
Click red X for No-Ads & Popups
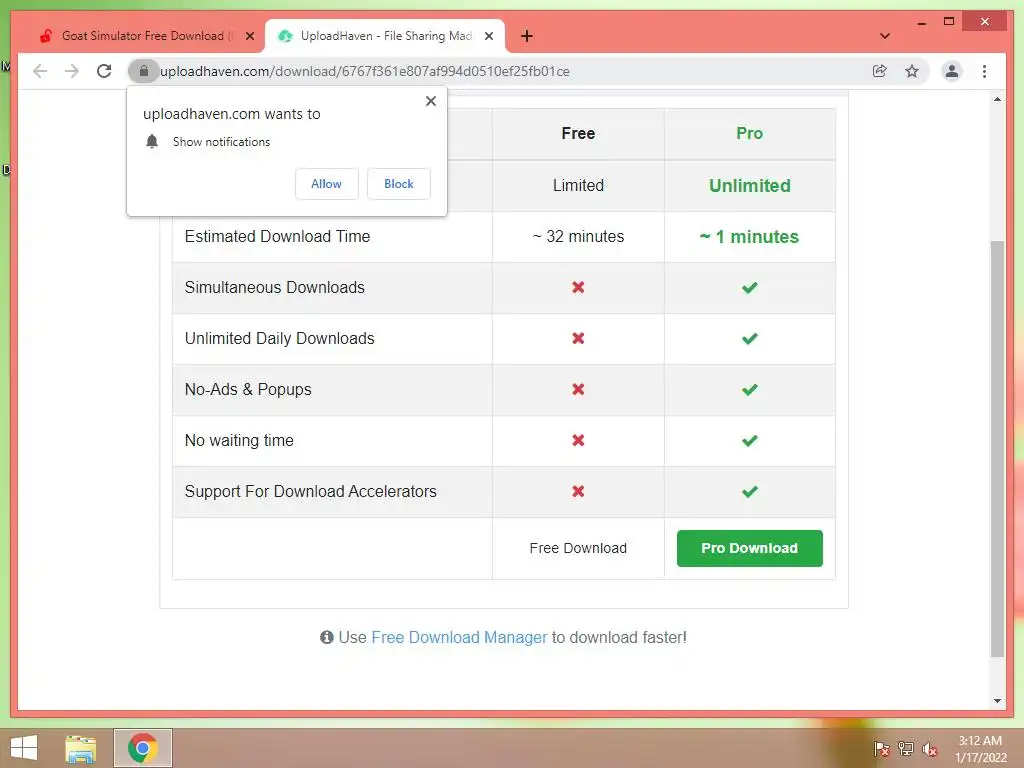click(578, 389)
